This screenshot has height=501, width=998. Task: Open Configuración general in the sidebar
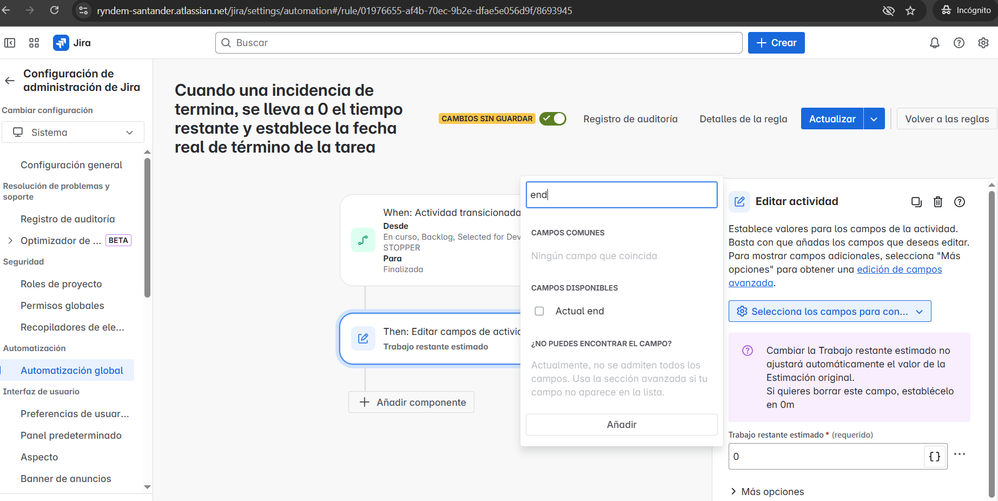(71, 165)
